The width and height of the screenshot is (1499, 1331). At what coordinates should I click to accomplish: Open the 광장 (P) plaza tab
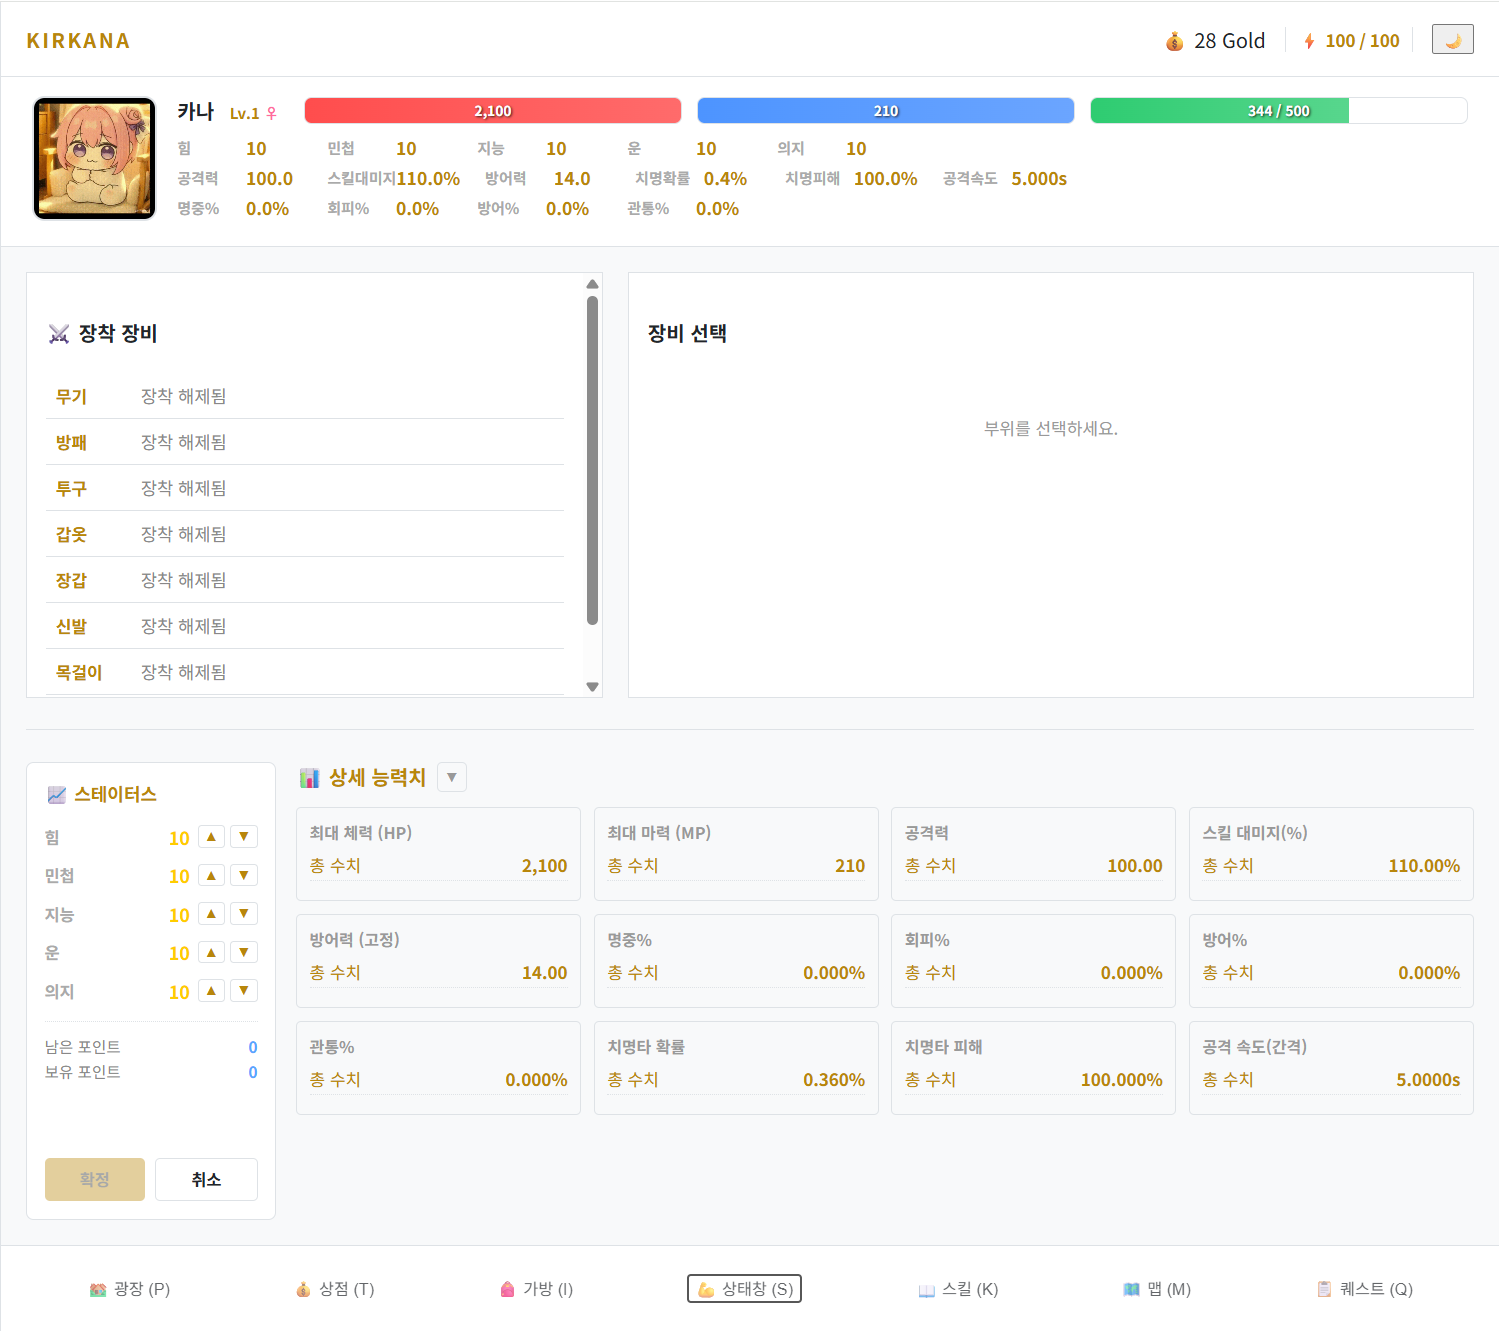click(130, 1289)
